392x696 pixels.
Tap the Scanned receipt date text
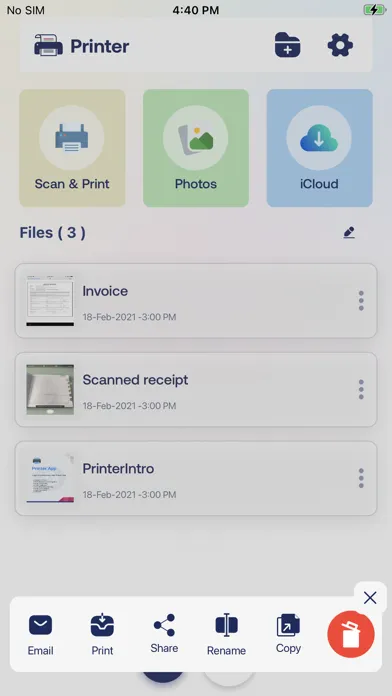tap(129, 406)
